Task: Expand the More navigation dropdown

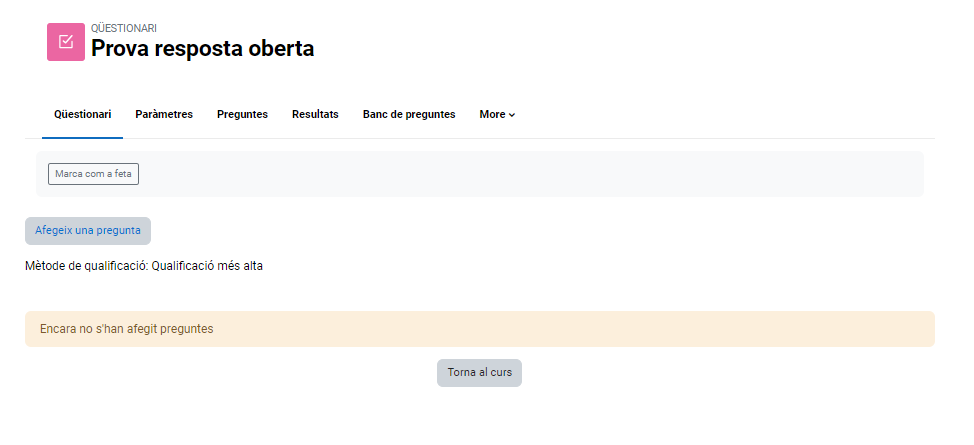Action: tap(497, 114)
